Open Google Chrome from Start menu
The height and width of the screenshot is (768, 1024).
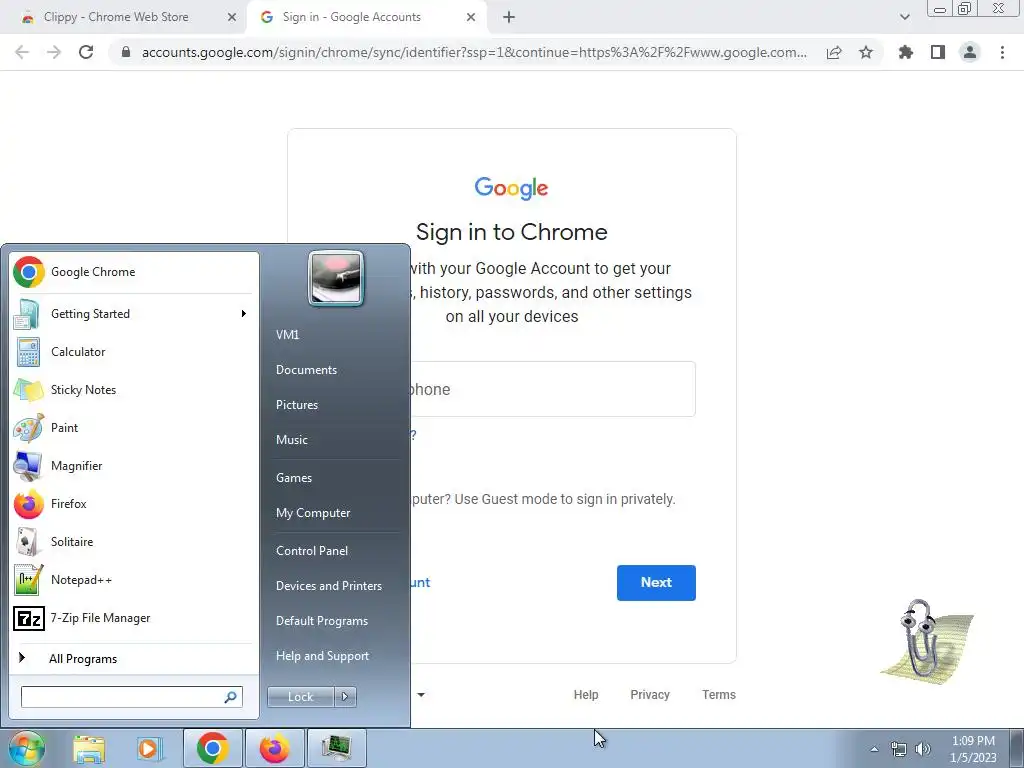coord(134,272)
